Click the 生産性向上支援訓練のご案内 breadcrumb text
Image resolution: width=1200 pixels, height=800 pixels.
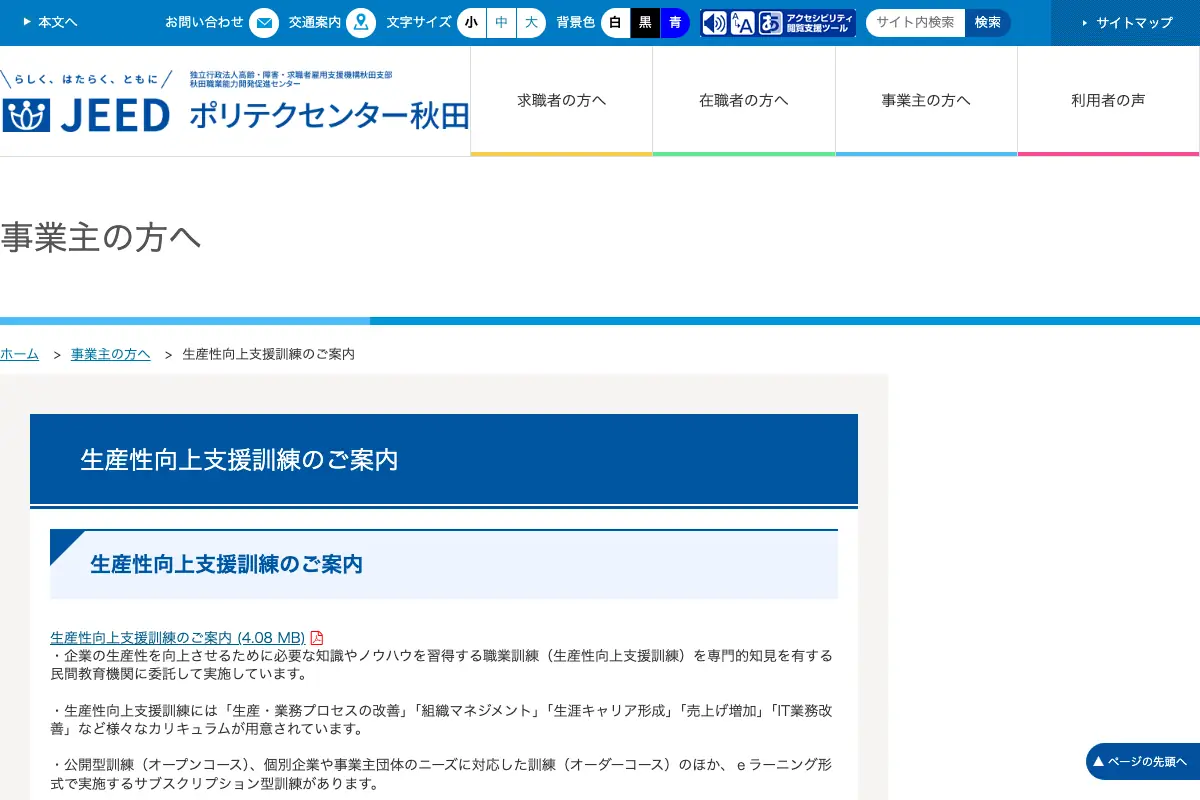[x=269, y=354]
